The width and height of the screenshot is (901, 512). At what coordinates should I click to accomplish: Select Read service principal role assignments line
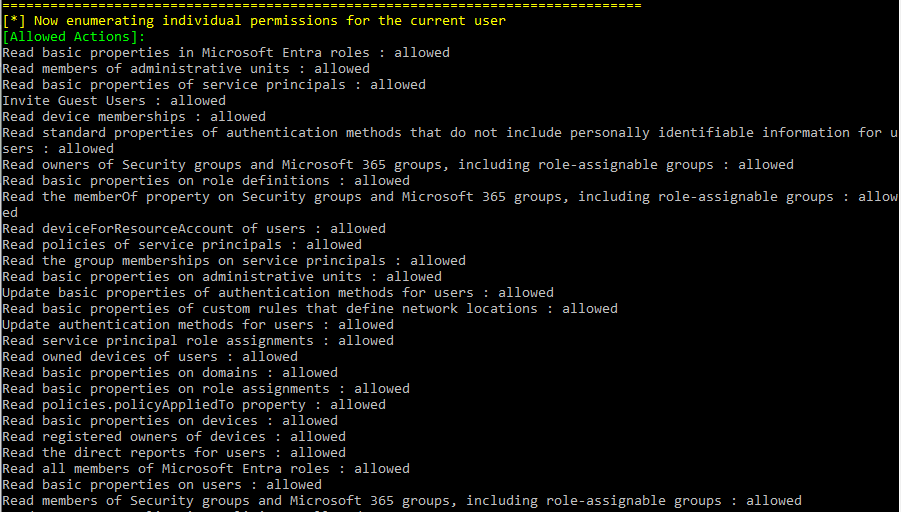198,341
